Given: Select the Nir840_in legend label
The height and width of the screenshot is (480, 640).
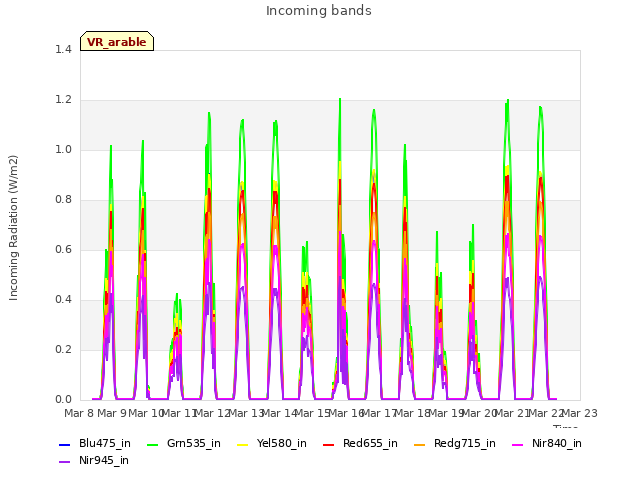Looking at the screenshot, I should coord(557,444).
